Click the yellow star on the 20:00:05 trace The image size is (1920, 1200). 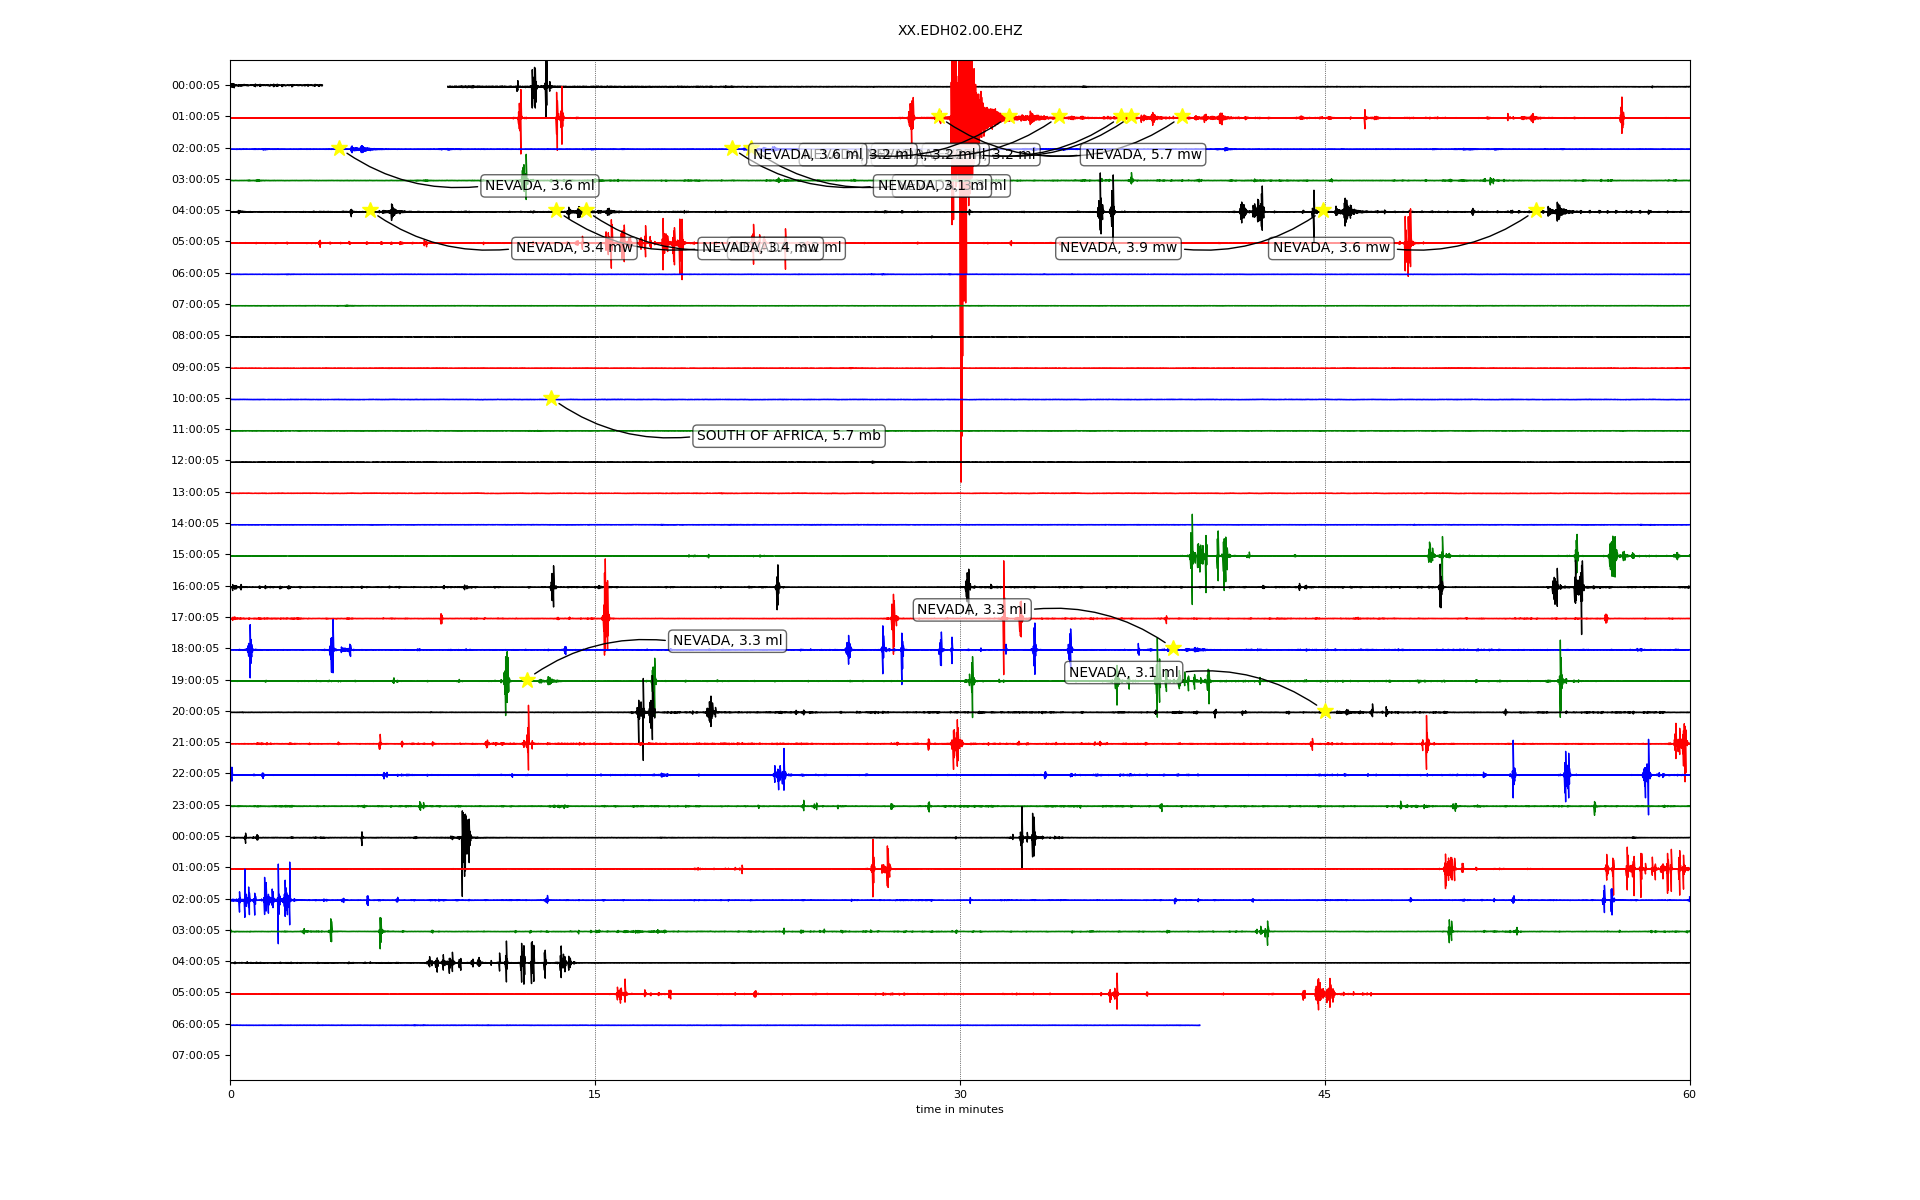[x=1325, y=711]
